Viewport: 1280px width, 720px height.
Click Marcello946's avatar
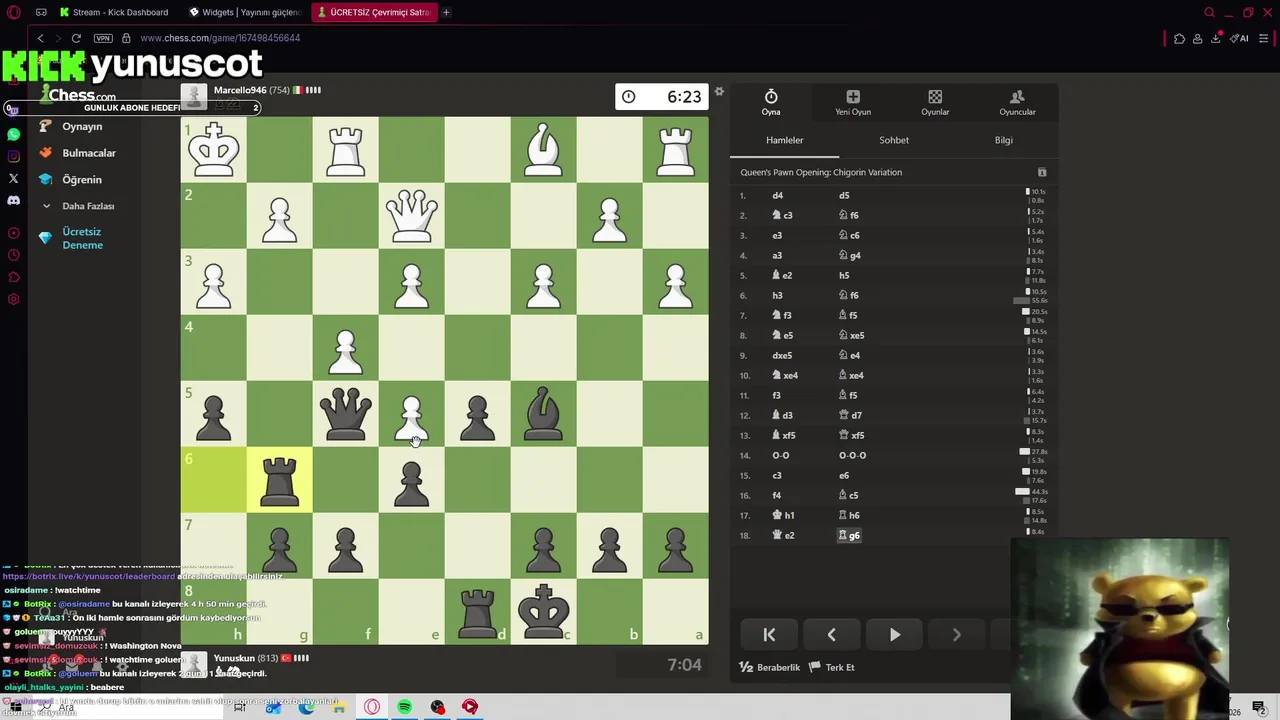pos(194,97)
